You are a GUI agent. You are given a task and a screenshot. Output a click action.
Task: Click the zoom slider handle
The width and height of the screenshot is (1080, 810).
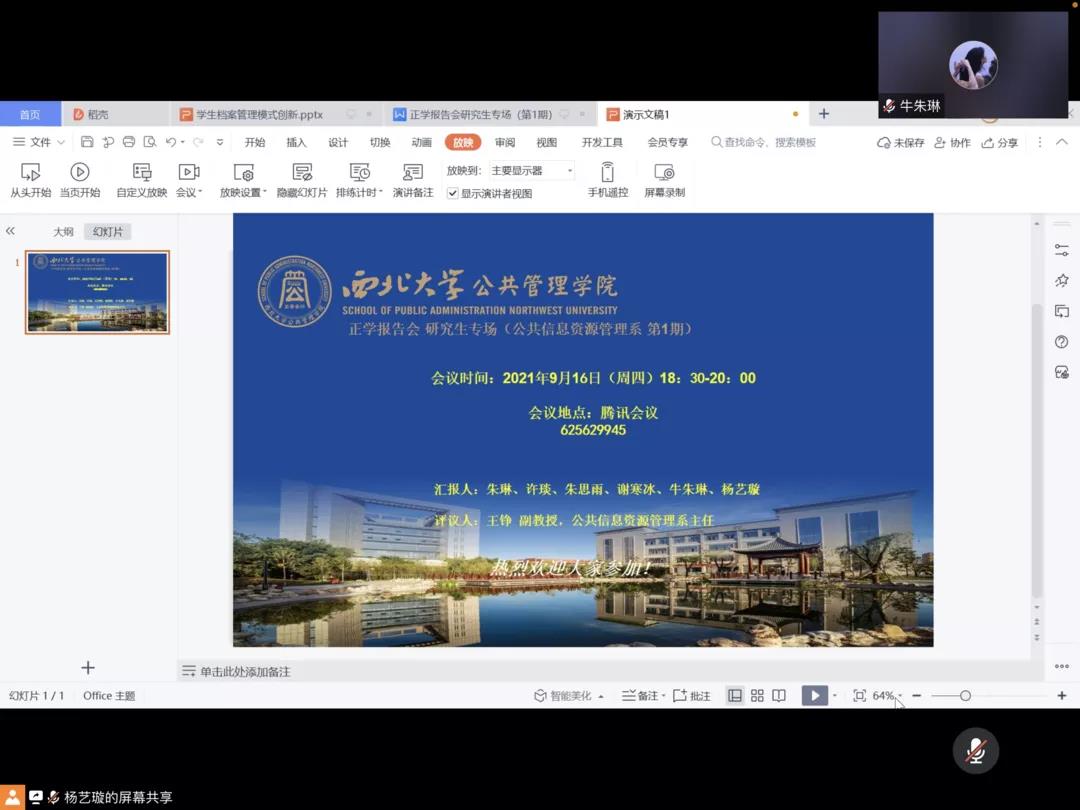tap(965, 696)
